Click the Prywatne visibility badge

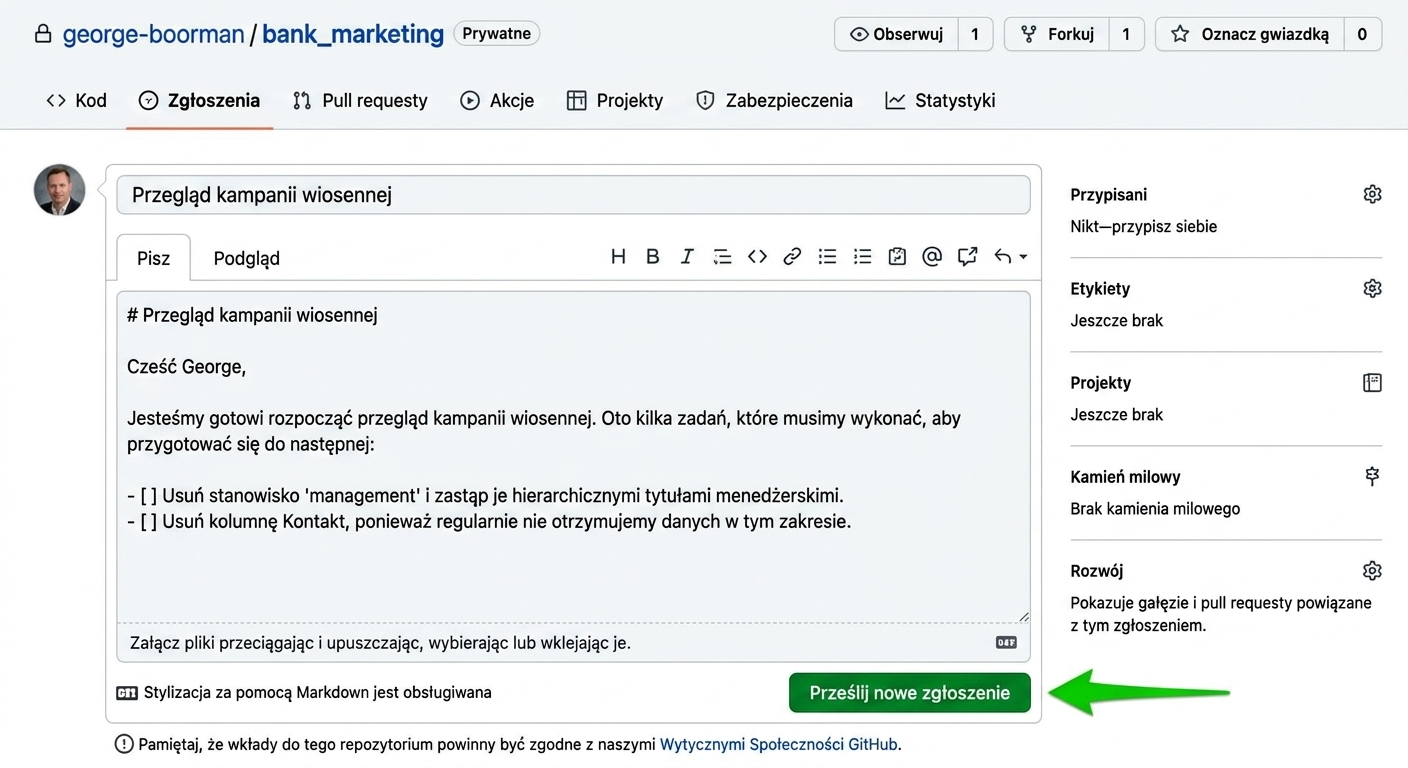pos(497,33)
